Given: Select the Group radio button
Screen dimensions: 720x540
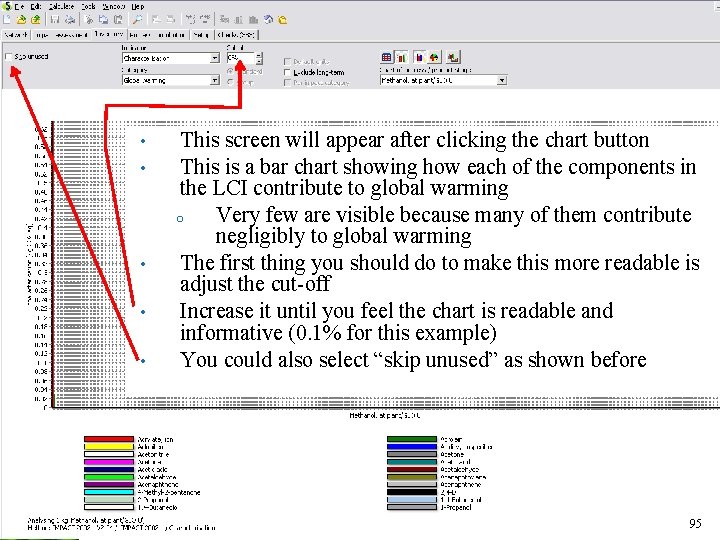Looking at the screenshot, I should [231, 82].
